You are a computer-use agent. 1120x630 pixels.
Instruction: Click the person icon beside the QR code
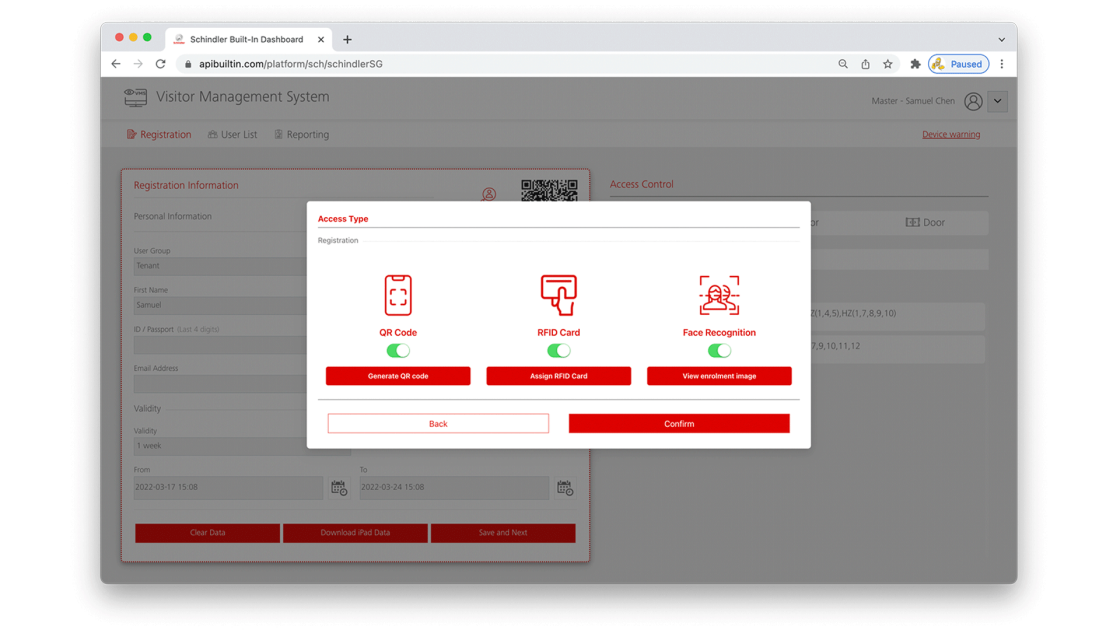489,194
